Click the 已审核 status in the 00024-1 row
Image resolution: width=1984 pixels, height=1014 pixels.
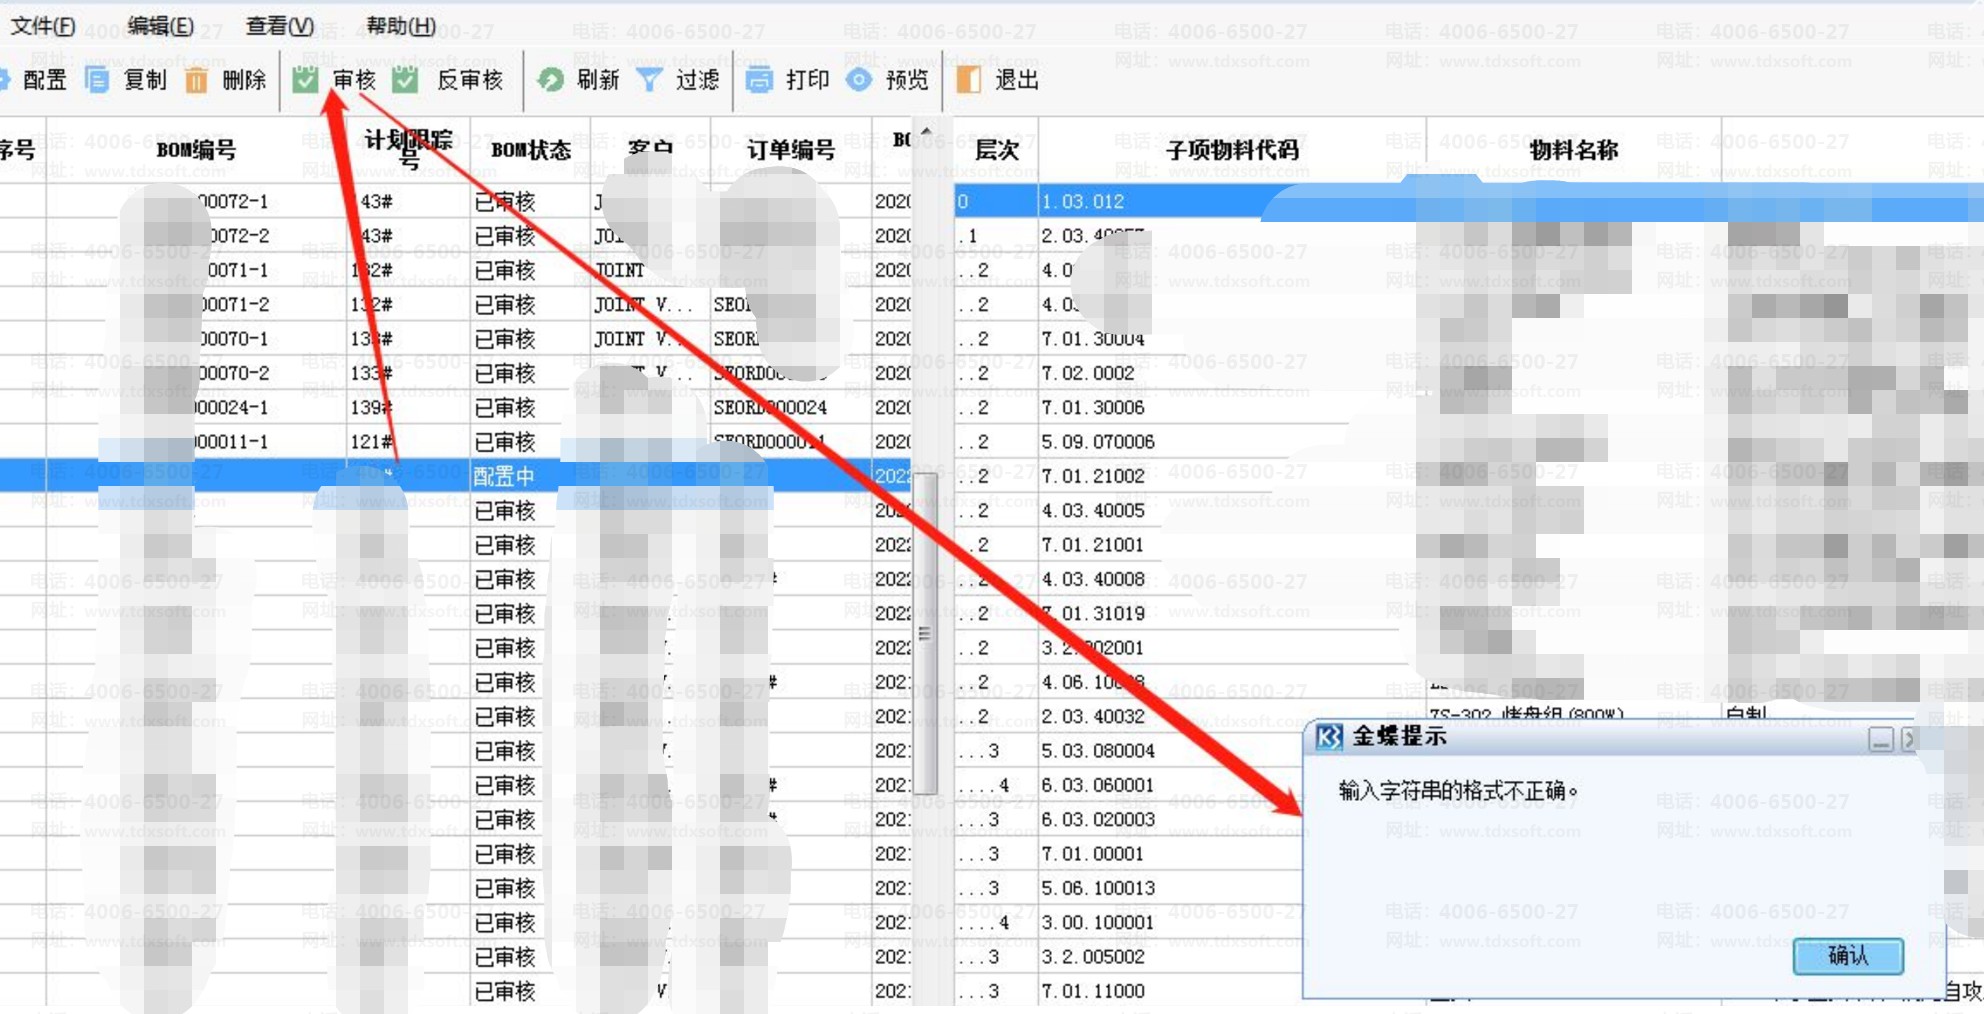coord(530,407)
